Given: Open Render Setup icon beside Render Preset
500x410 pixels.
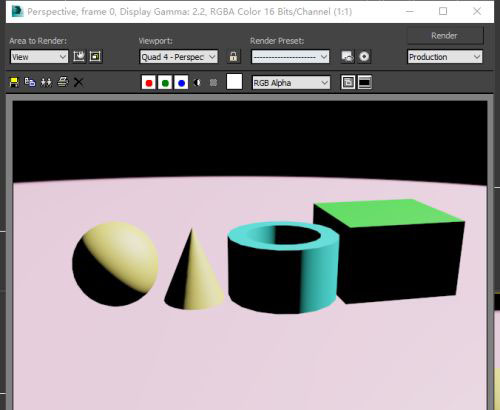Looking at the screenshot, I should coord(347,56).
